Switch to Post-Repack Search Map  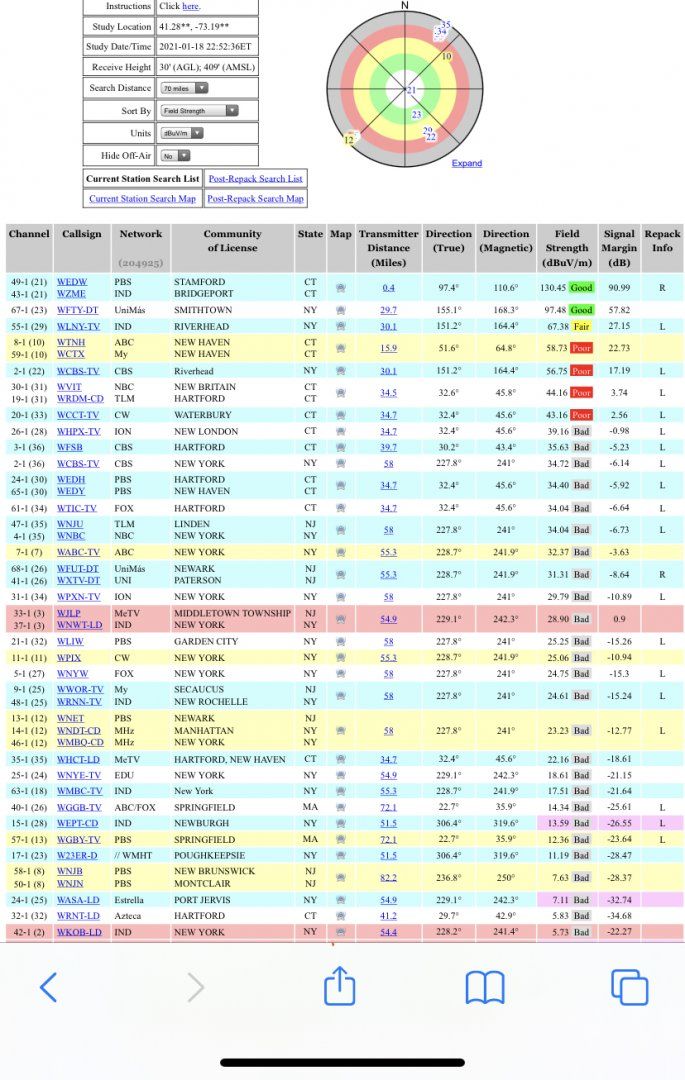click(x=255, y=198)
